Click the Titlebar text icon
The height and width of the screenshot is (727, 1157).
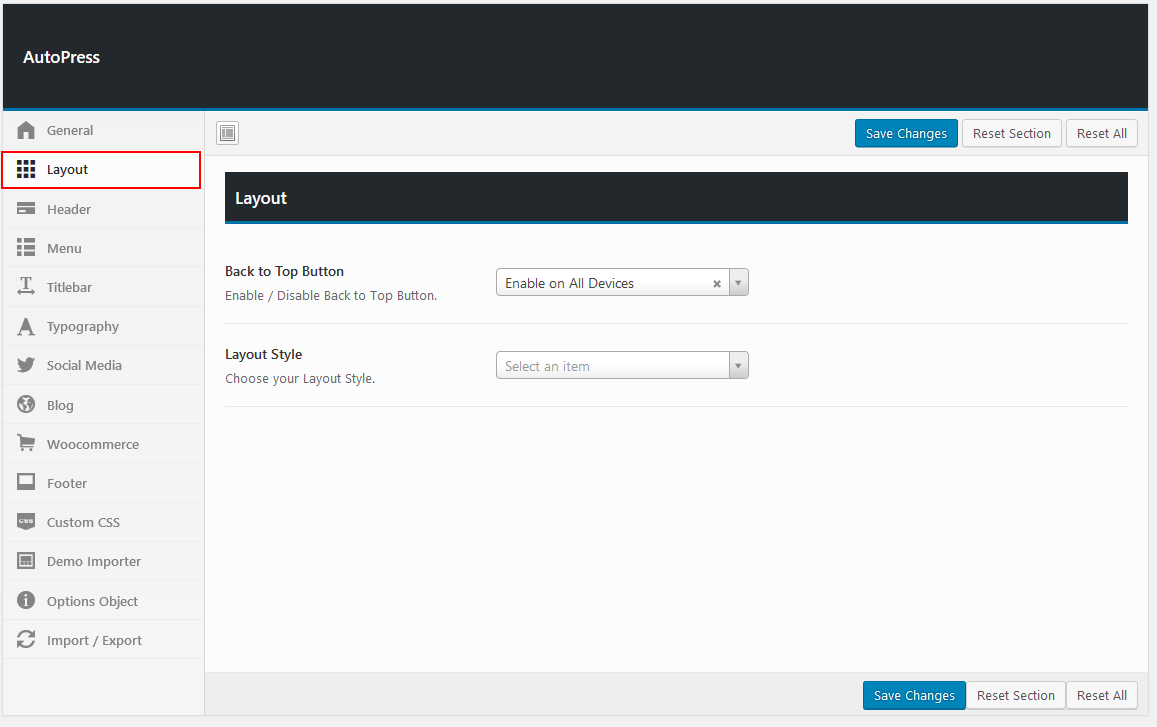pos(26,286)
